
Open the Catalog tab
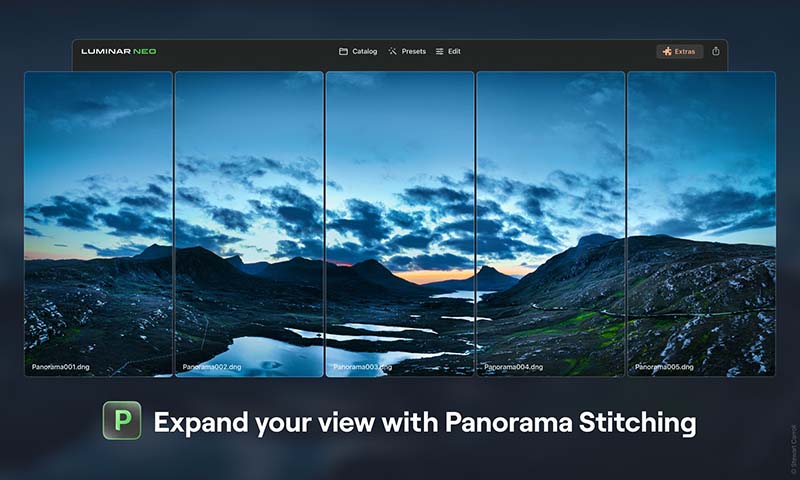(x=358, y=51)
